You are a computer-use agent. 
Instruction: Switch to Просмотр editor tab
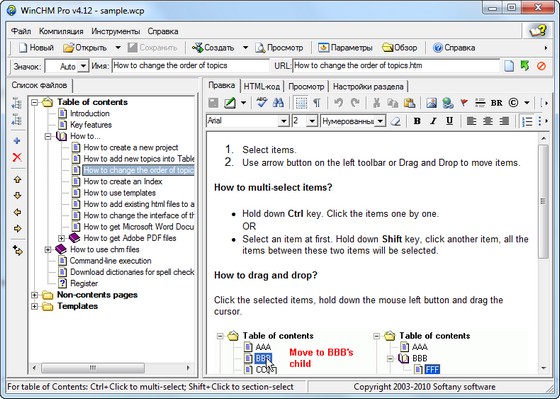[x=306, y=86]
